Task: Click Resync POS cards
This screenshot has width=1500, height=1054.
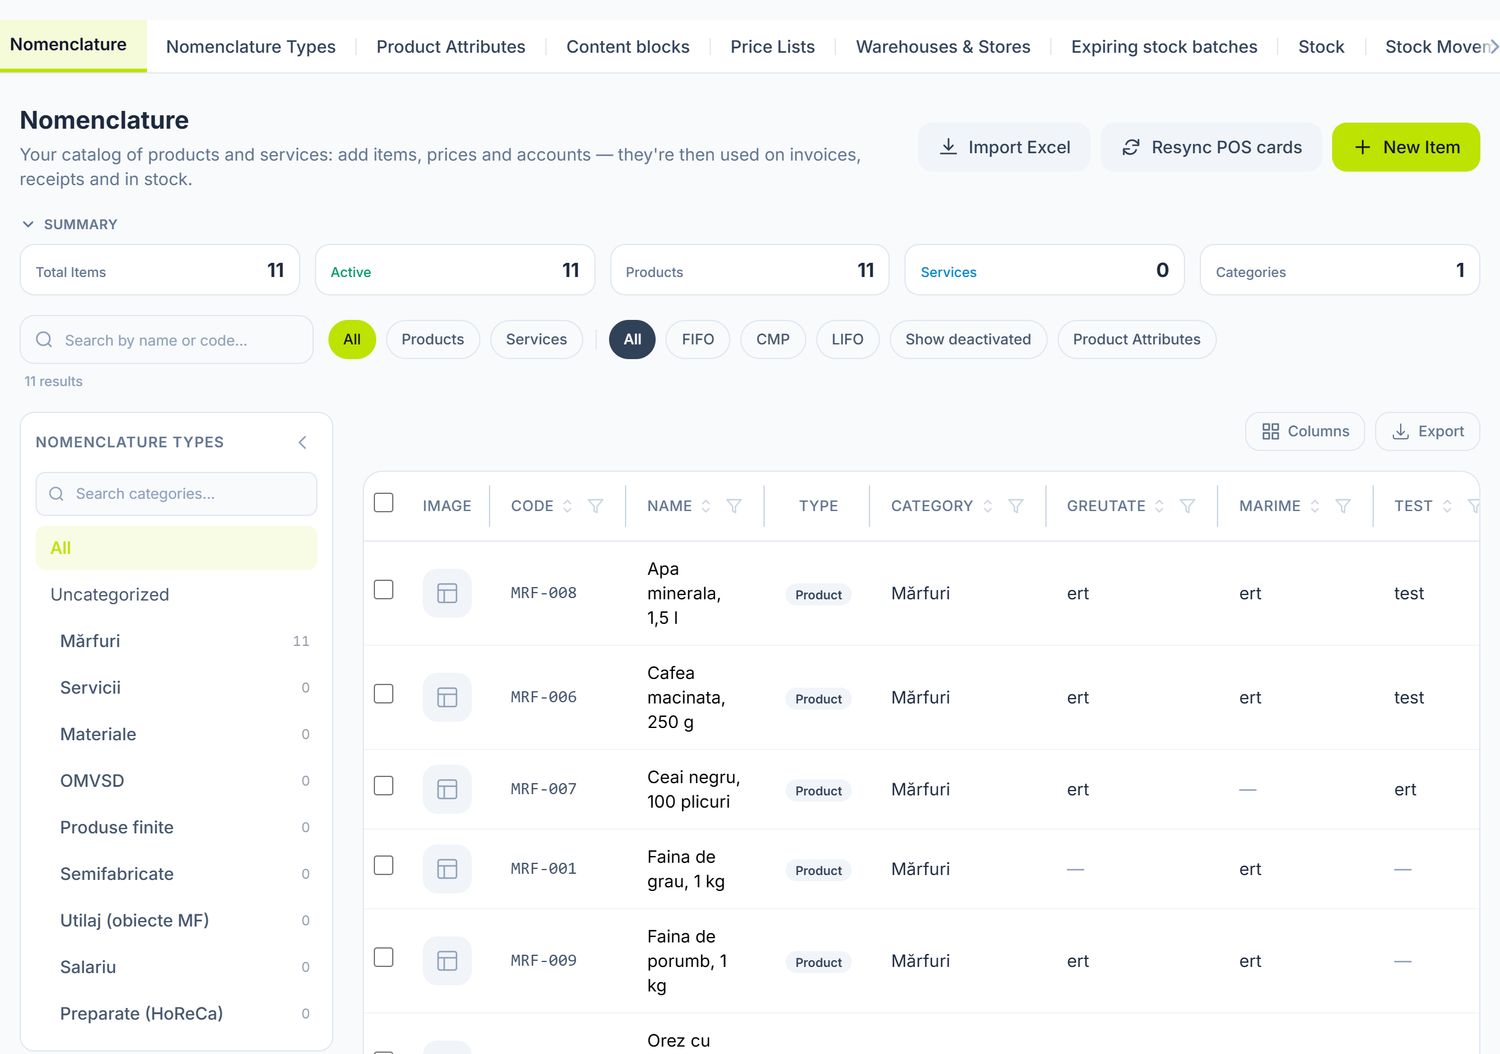Action: (1211, 147)
